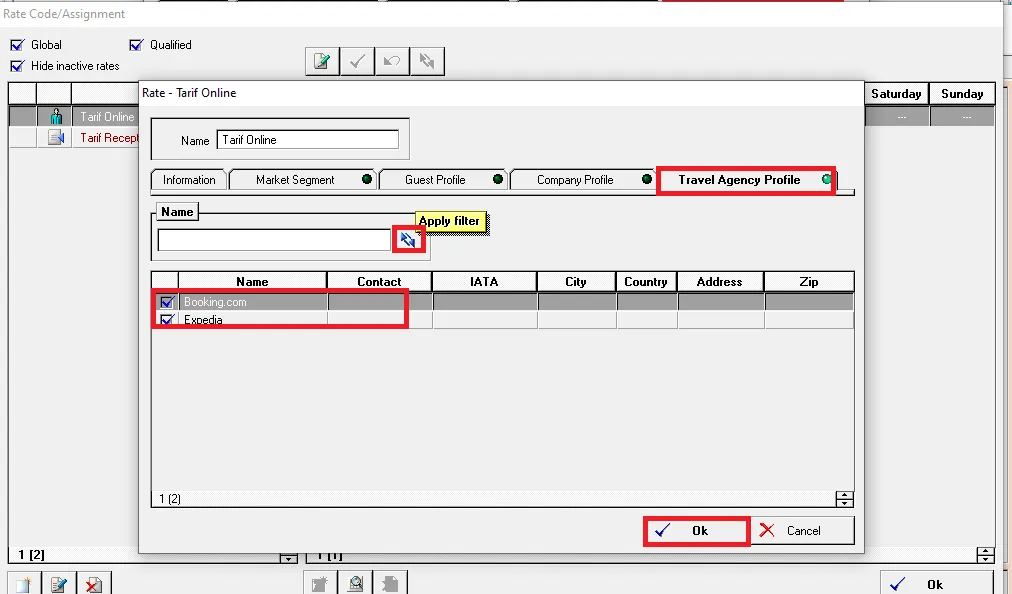The height and width of the screenshot is (594, 1012).
Task: Open the Market Segment tab
Action: tap(303, 180)
